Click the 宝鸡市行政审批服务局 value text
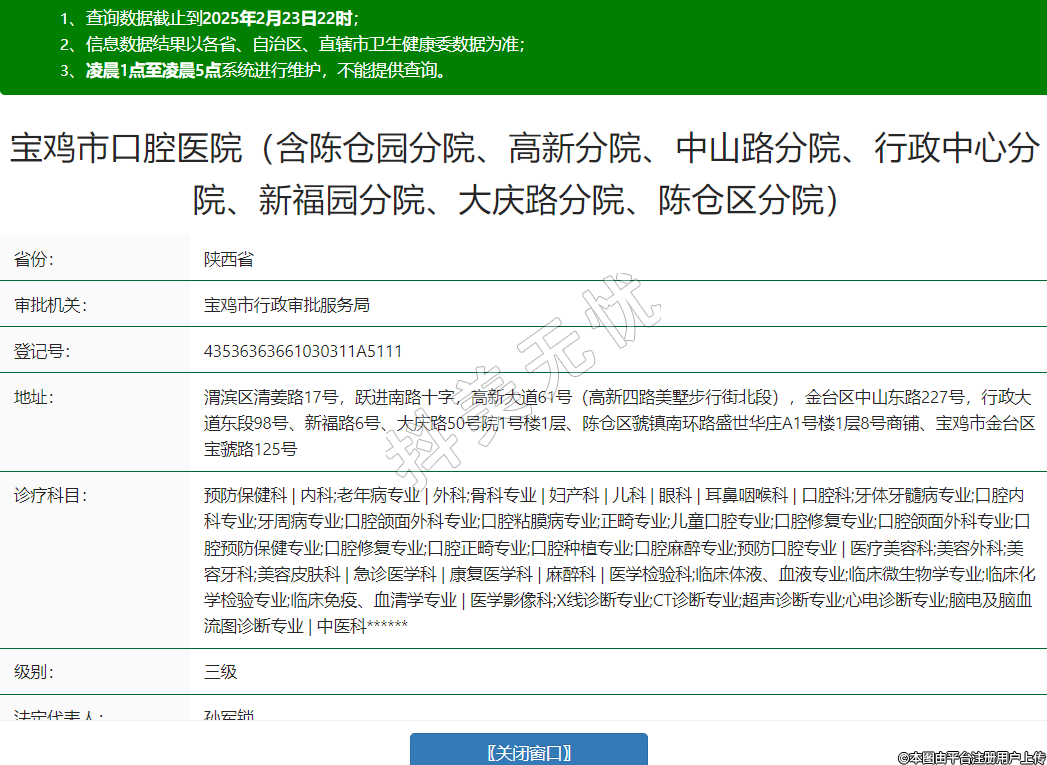The image size is (1047, 765). [287, 305]
